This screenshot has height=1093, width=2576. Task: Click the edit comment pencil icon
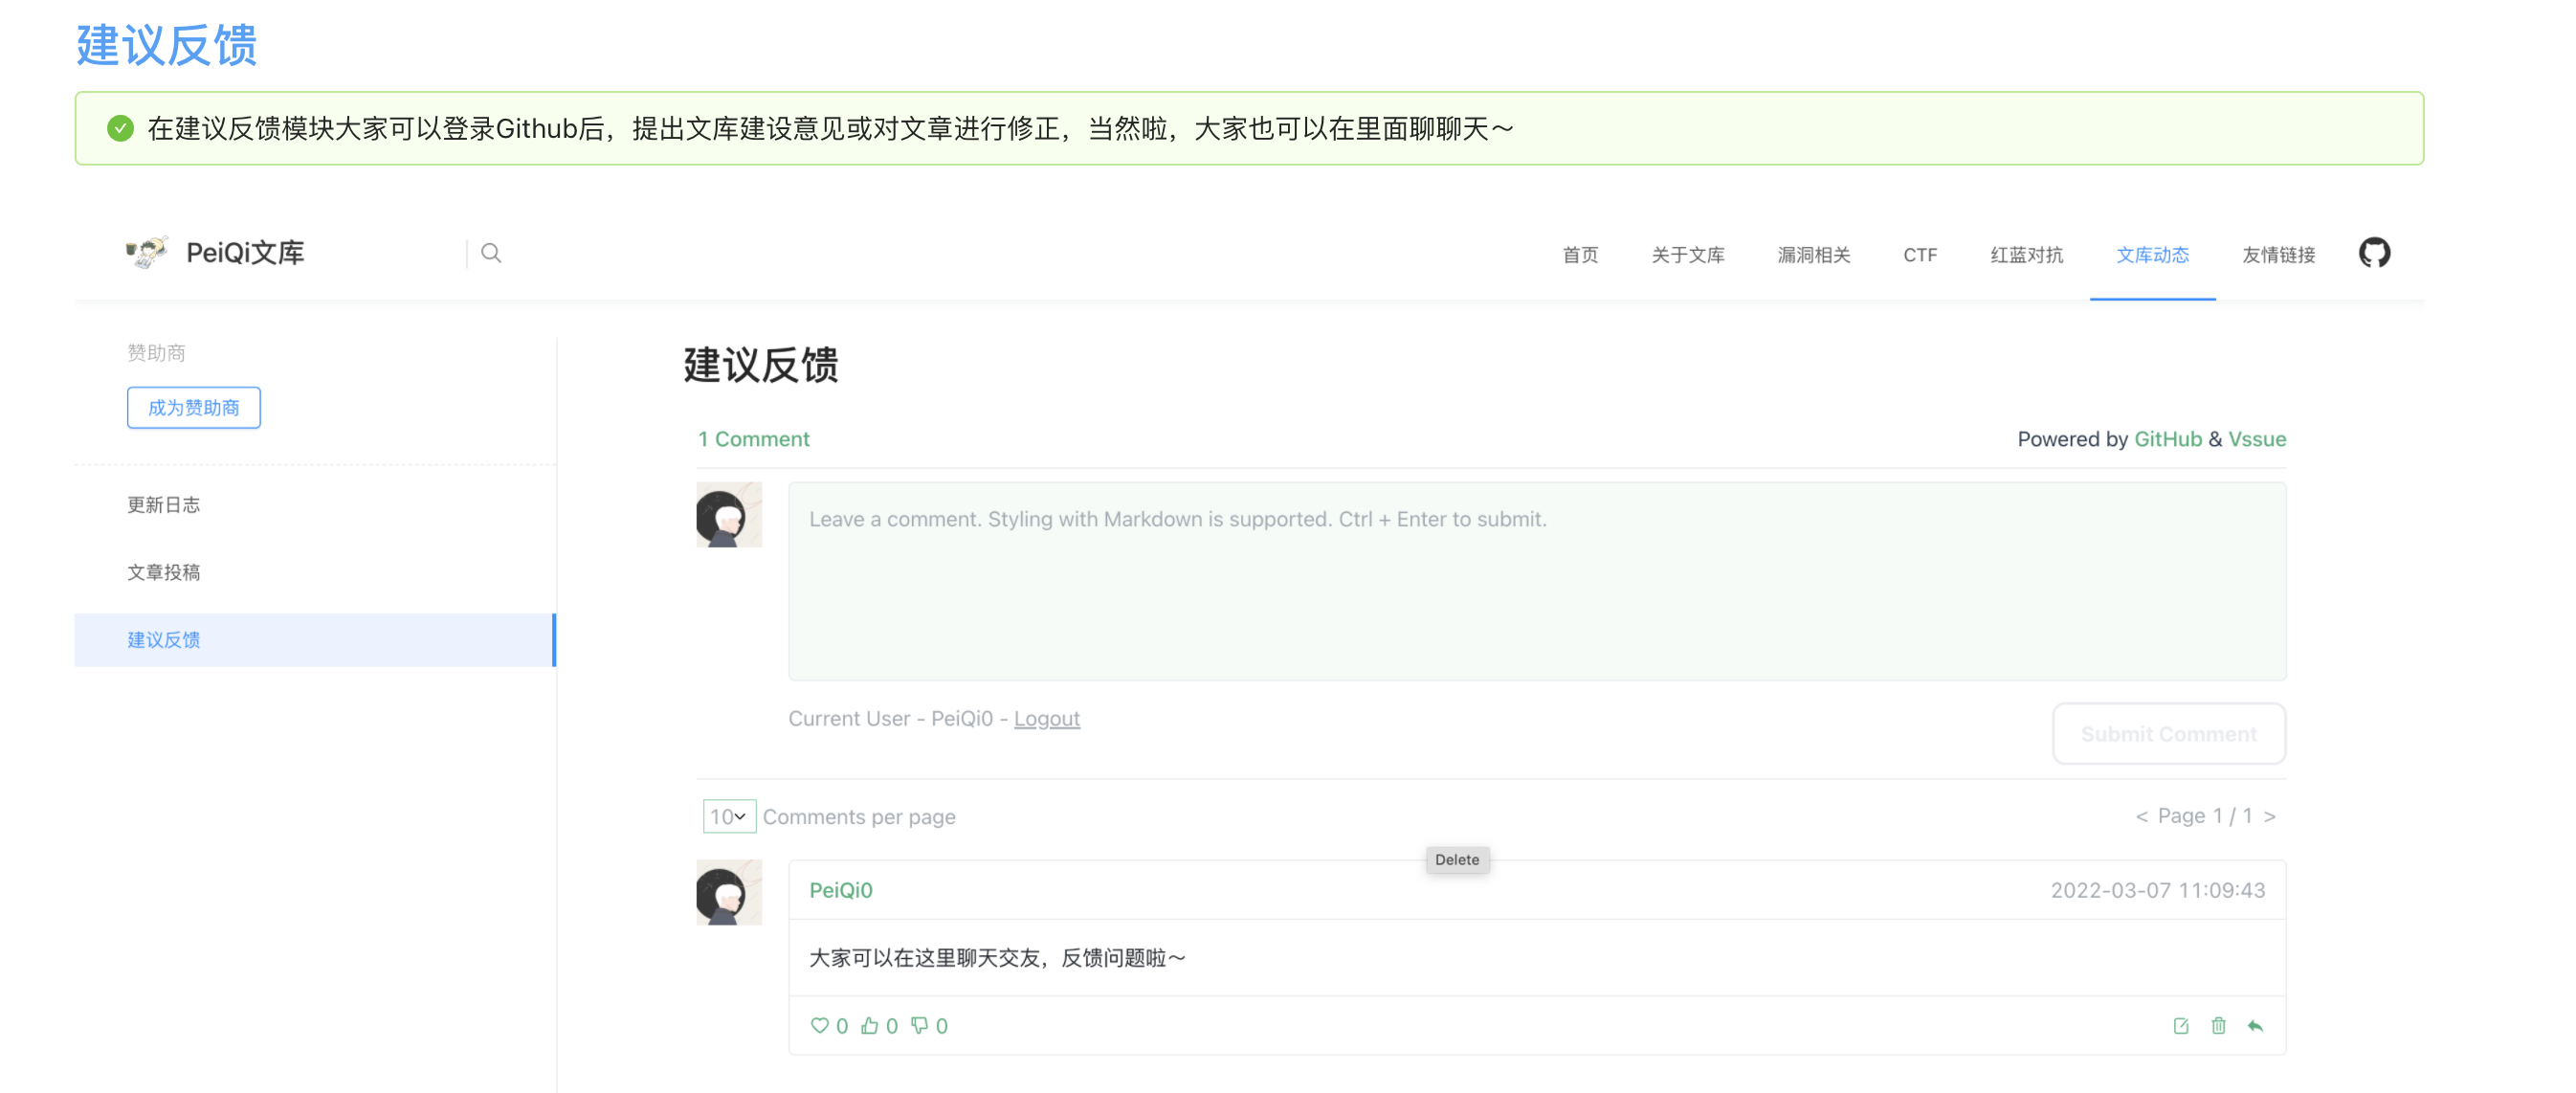2181,1025
